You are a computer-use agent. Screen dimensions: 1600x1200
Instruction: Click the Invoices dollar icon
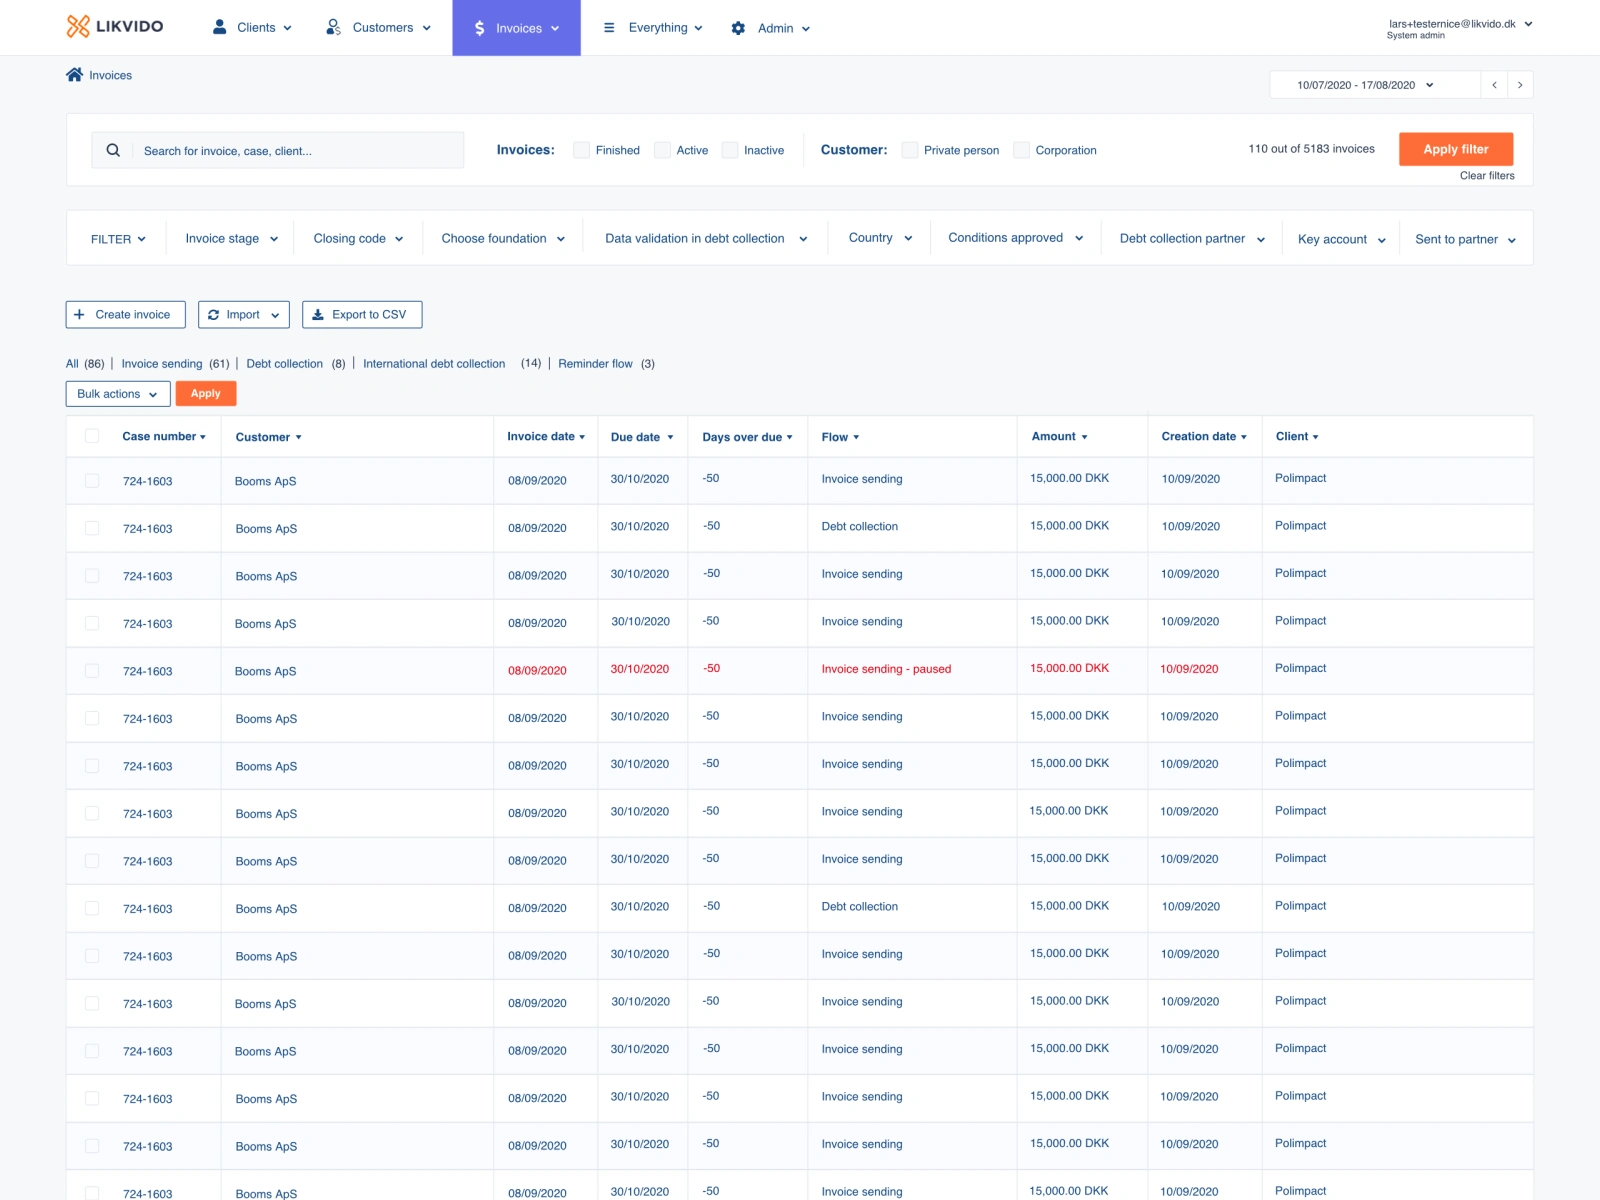480,28
